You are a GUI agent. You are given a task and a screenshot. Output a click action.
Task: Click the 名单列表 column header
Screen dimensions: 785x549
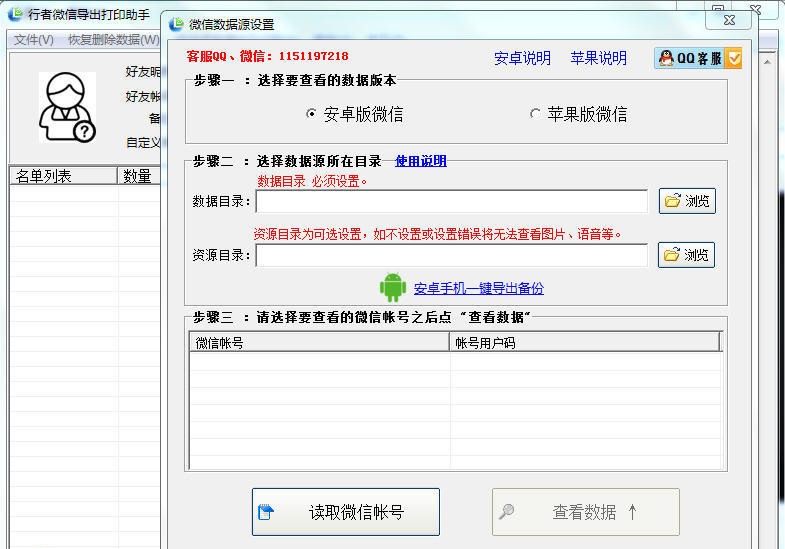pyautogui.click(x=63, y=176)
